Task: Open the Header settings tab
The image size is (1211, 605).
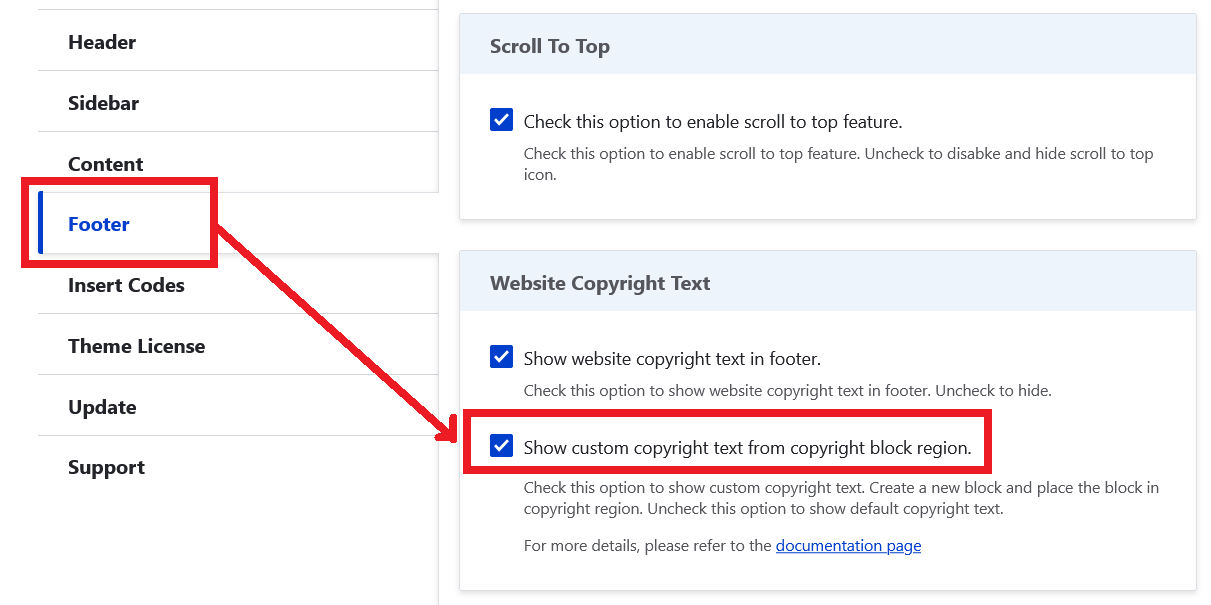Action: coord(101,41)
